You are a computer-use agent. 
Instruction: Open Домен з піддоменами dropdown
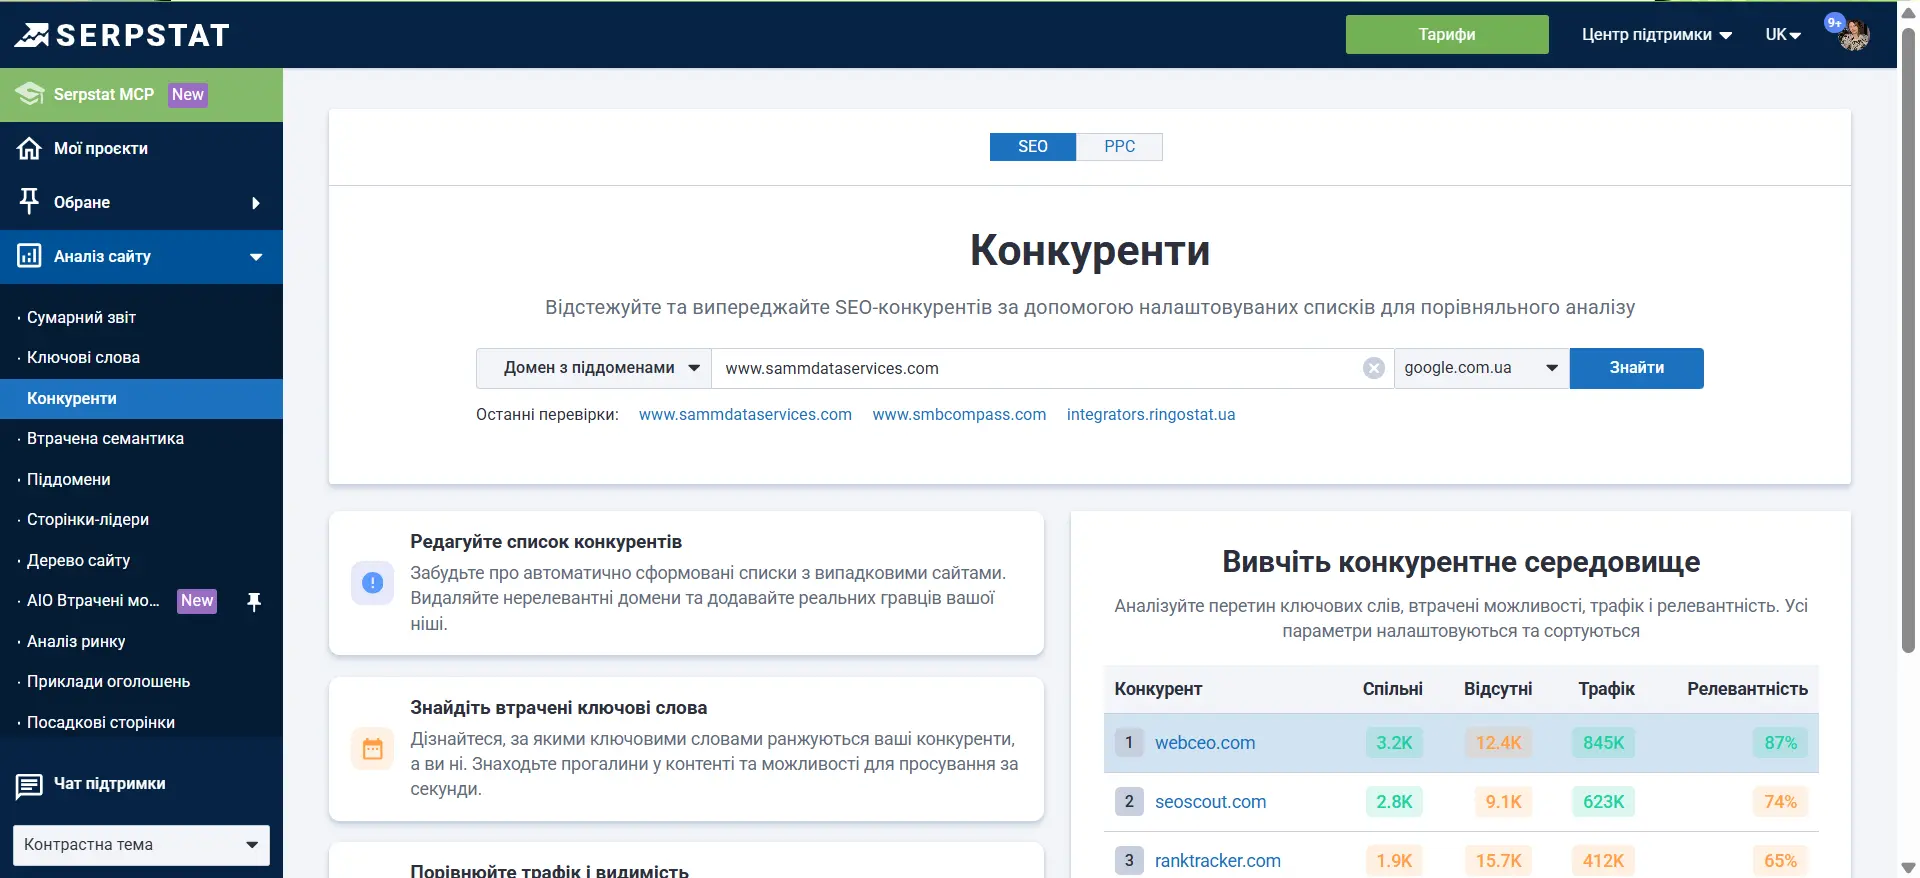coord(594,368)
